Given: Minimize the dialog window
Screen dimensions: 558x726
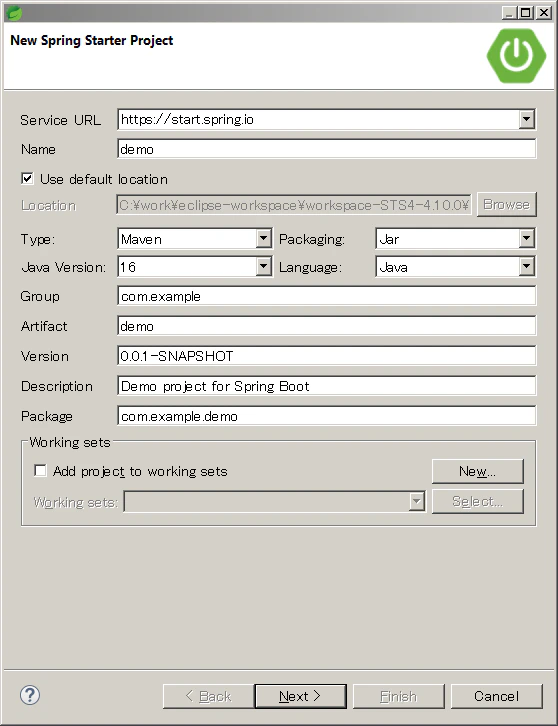Looking at the screenshot, I should [509, 13].
